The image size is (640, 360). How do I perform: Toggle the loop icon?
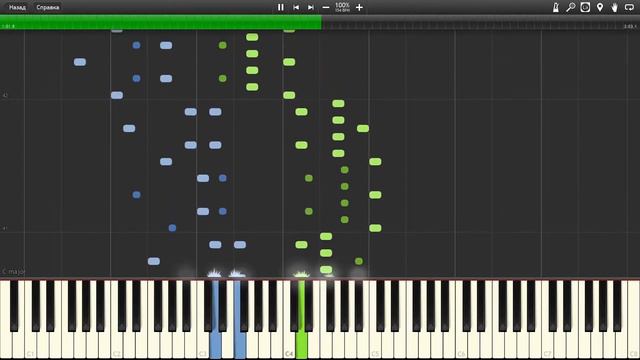tap(629, 7)
